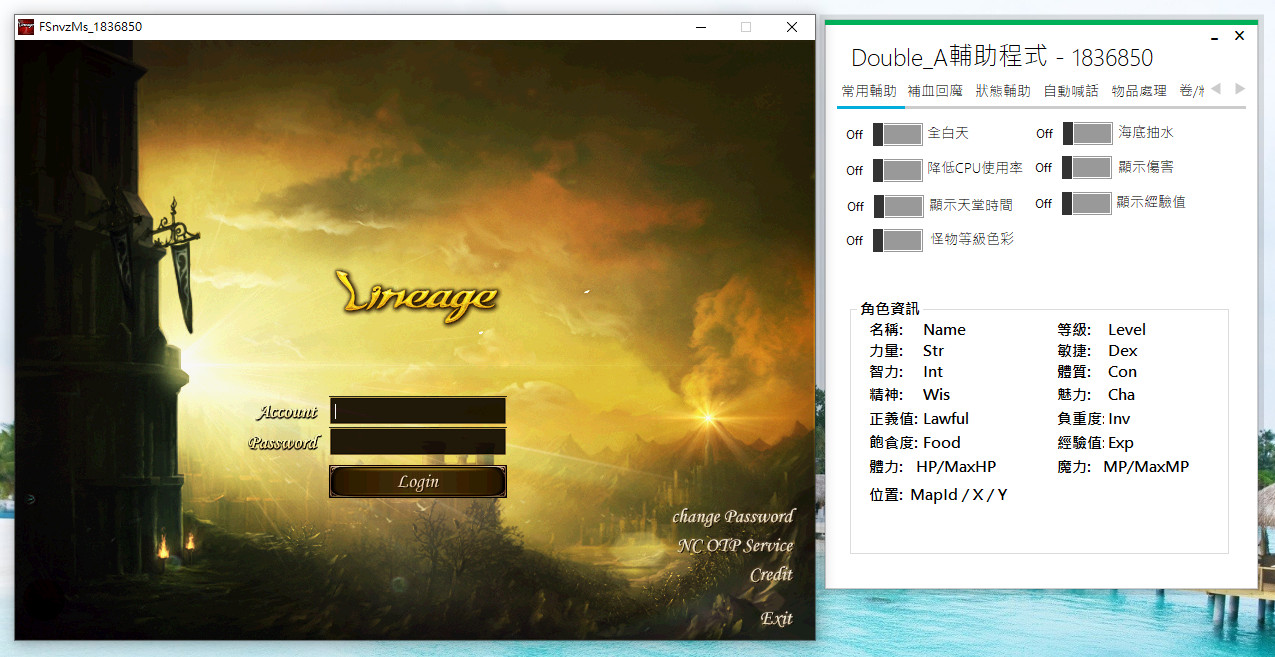Click the Login button
This screenshot has width=1275, height=657.
tap(418, 481)
